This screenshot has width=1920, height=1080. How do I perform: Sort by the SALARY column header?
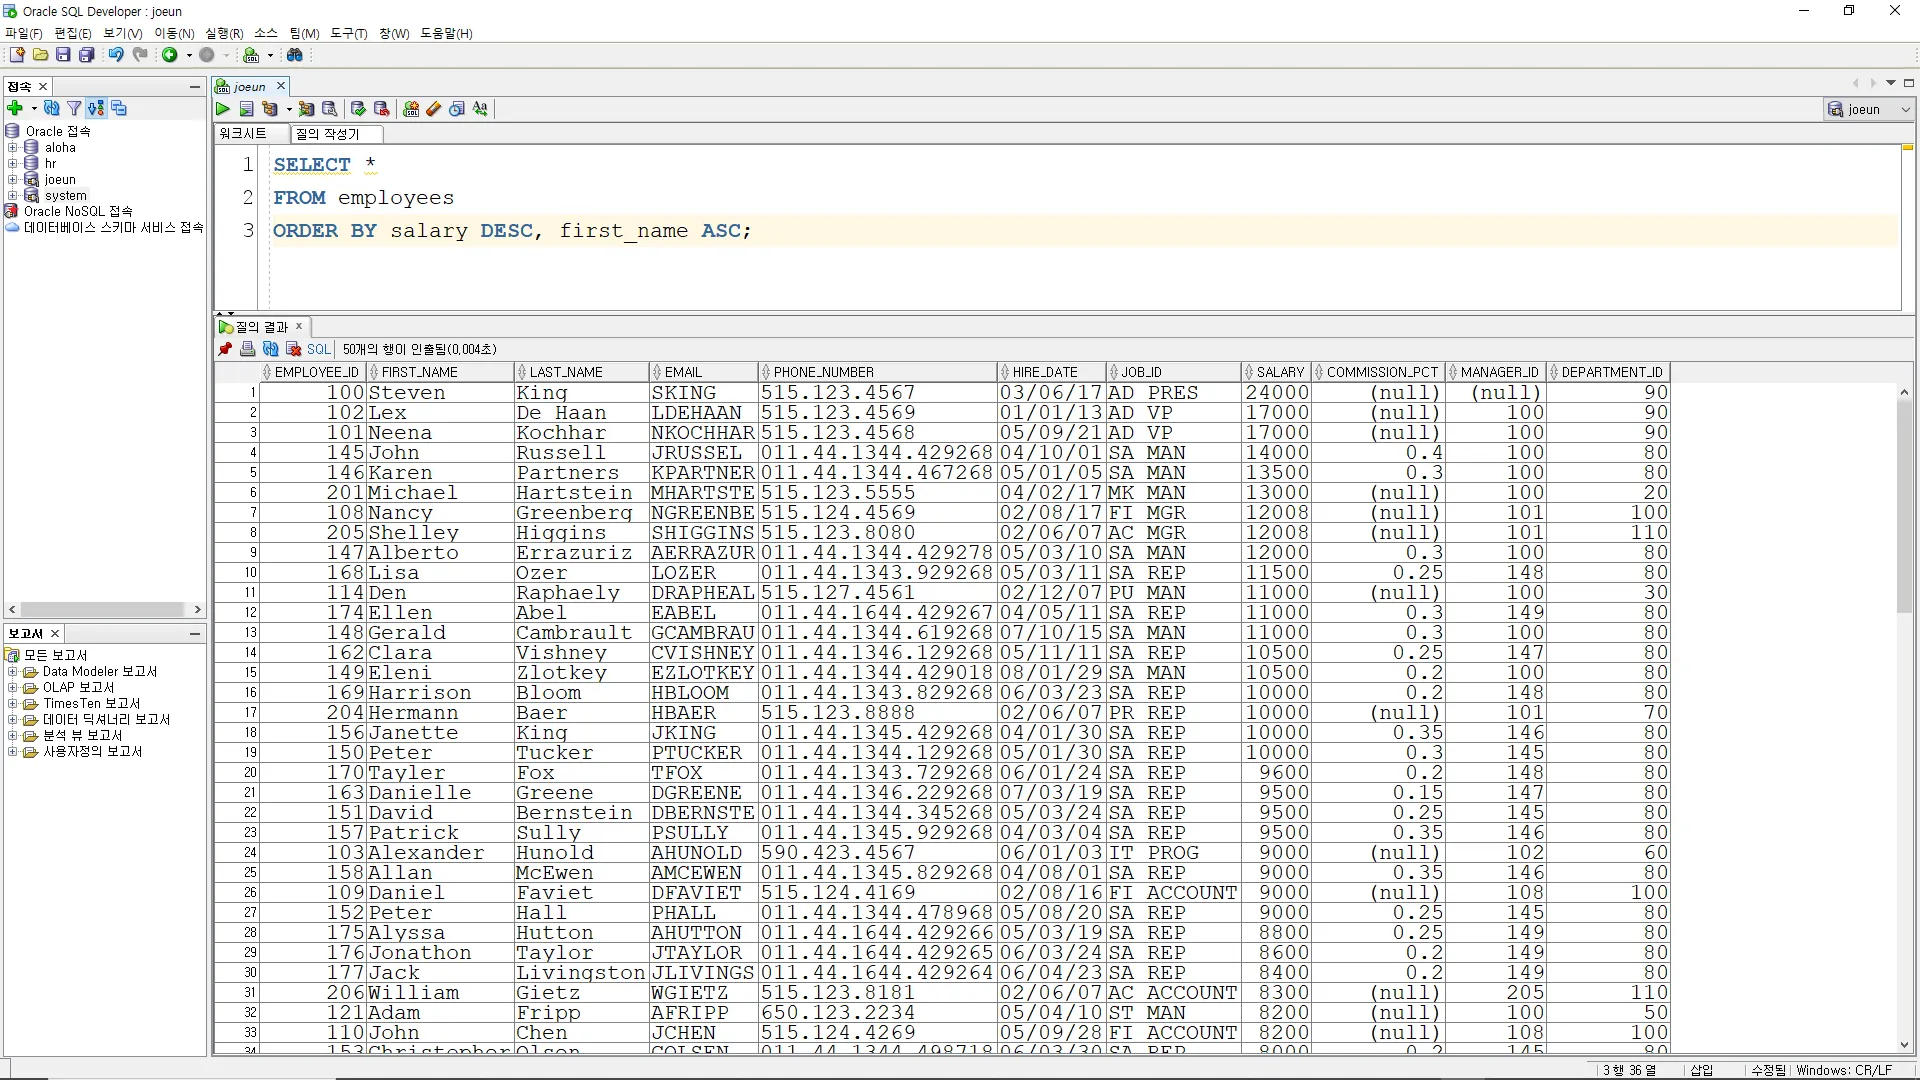point(1280,372)
